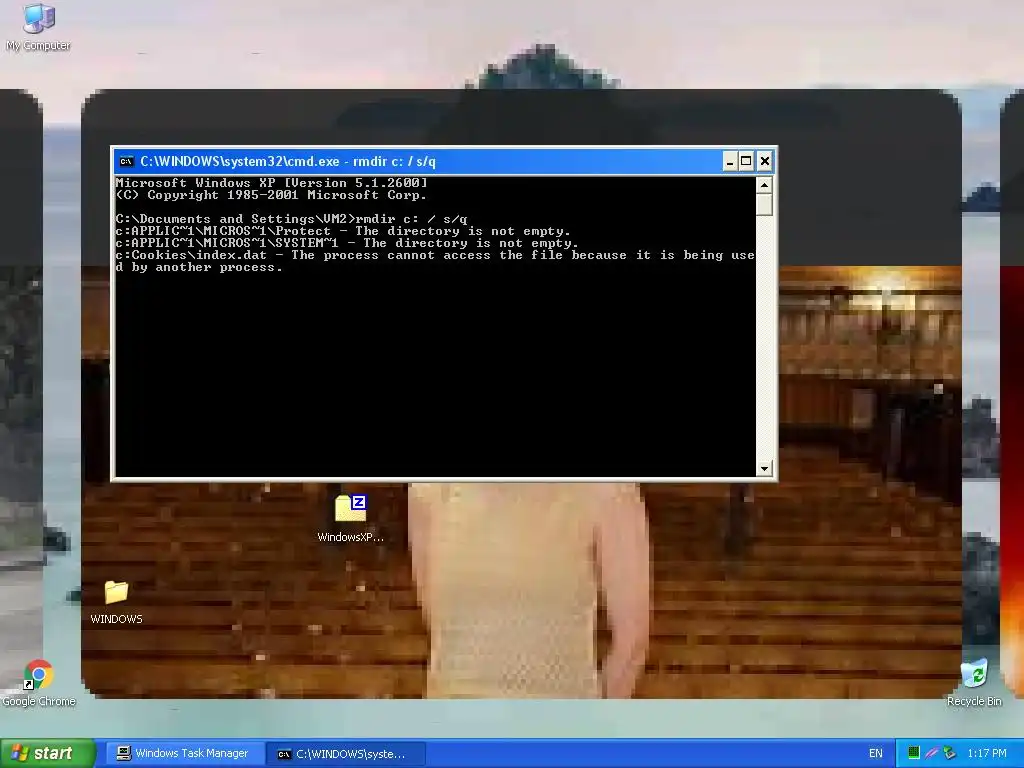The width and height of the screenshot is (1024, 768).
Task: Click the 'Cookies\index.dat' error line
Action: [x=435, y=261]
